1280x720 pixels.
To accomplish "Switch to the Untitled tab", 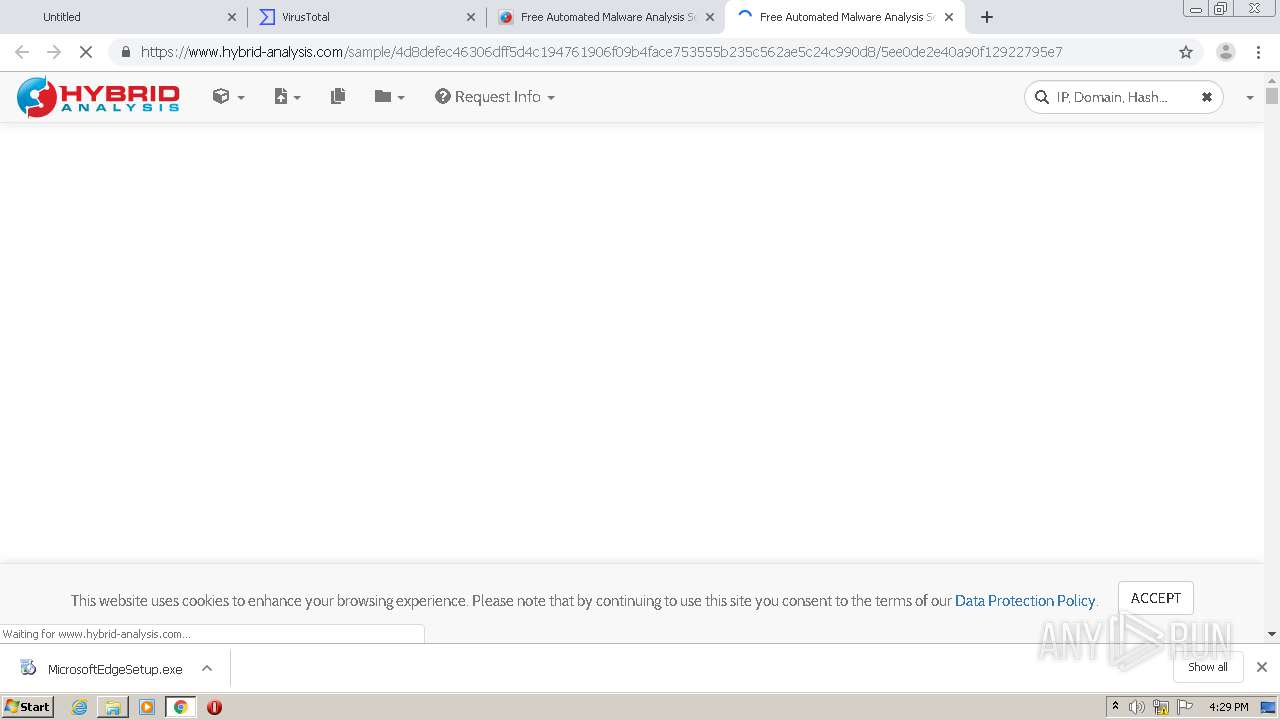I will [62, 17].
